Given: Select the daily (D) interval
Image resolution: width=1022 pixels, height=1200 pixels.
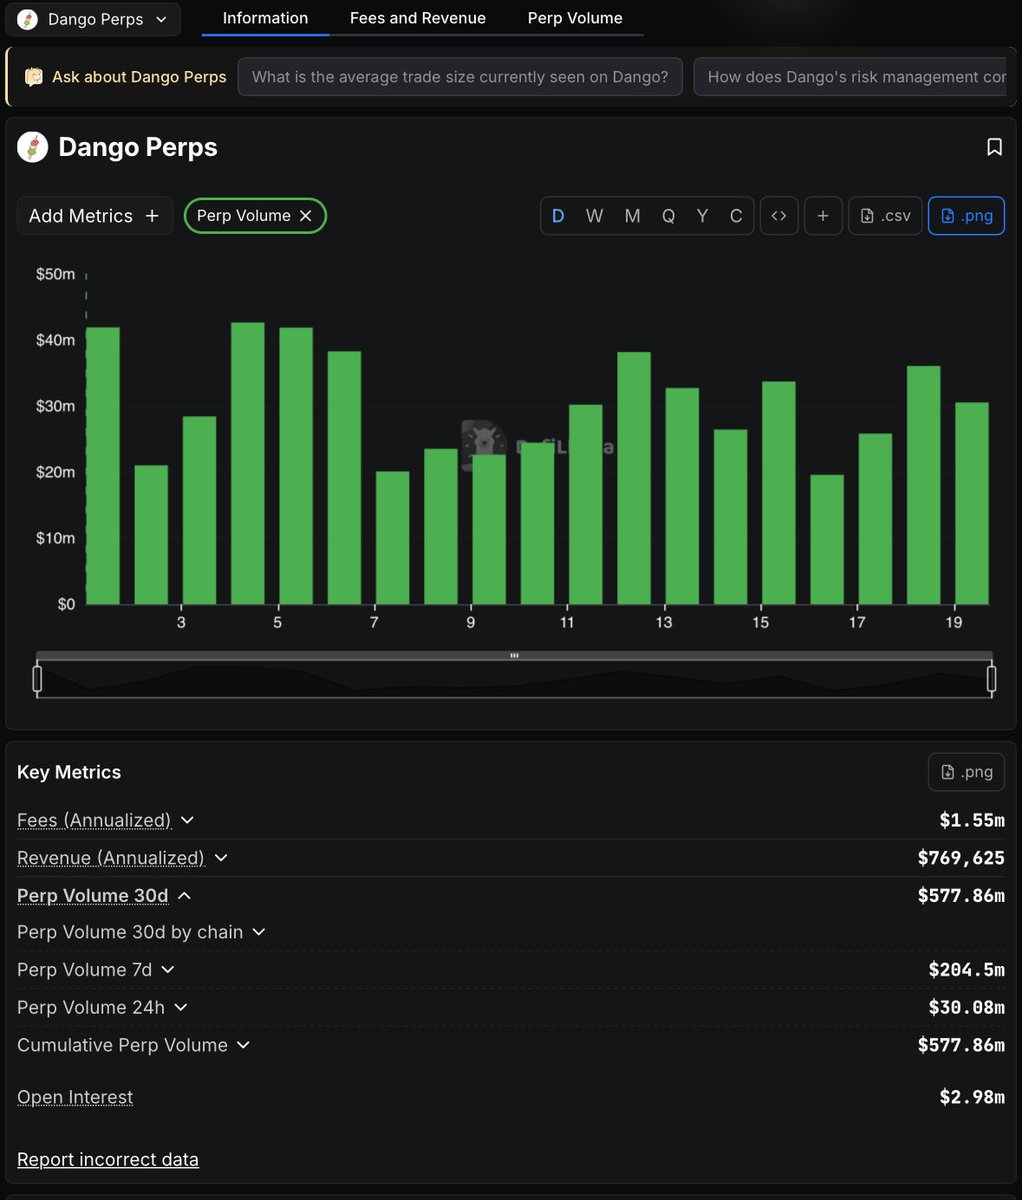Looking at the screenshot, I should pos(558,216).
